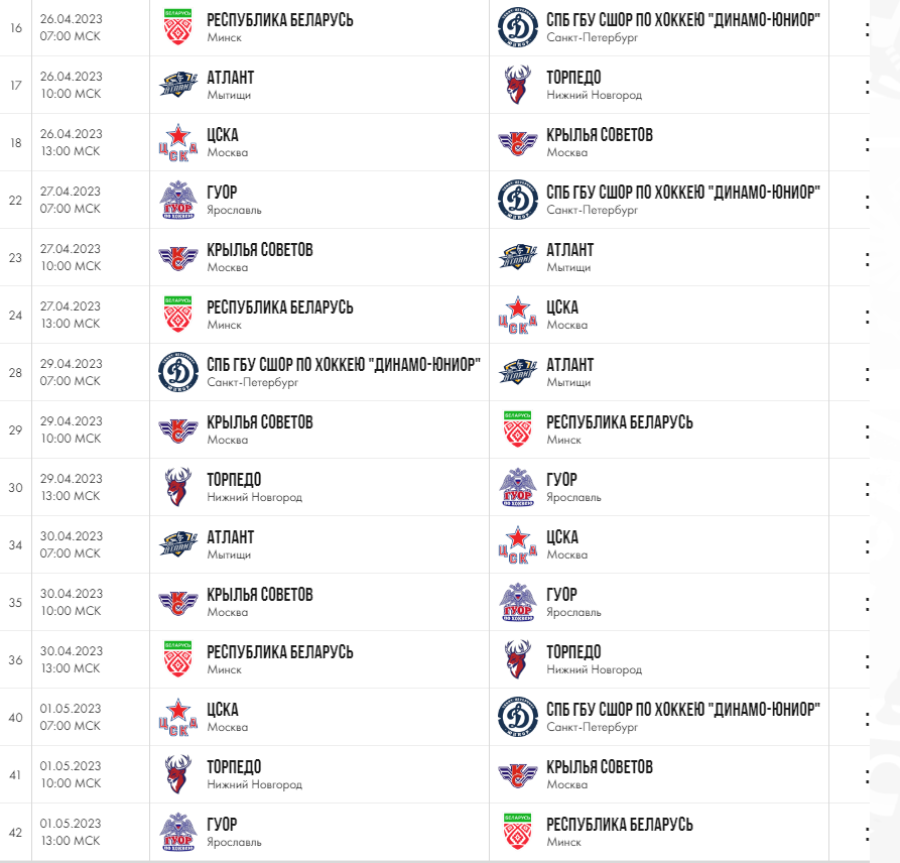
Task: Click the CSKA star logo in match 18
Action: (178, 143)
